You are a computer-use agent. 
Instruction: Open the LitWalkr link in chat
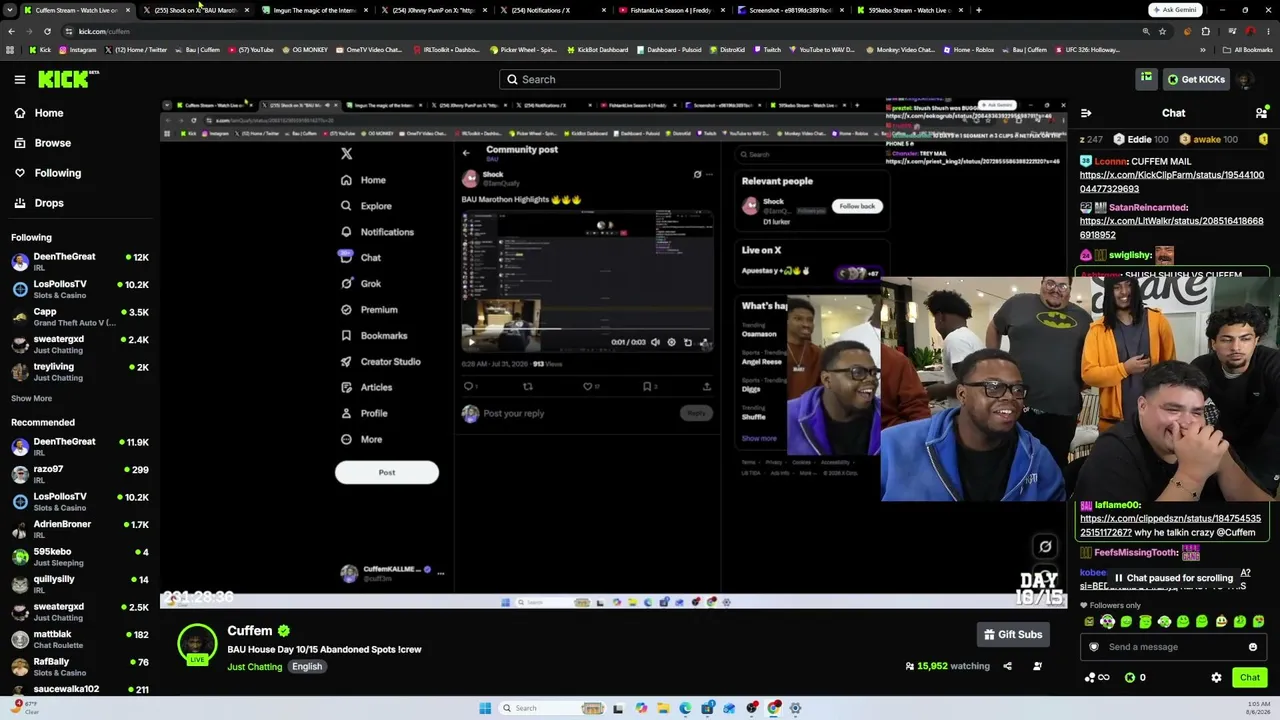click(x=1172, y=228)
